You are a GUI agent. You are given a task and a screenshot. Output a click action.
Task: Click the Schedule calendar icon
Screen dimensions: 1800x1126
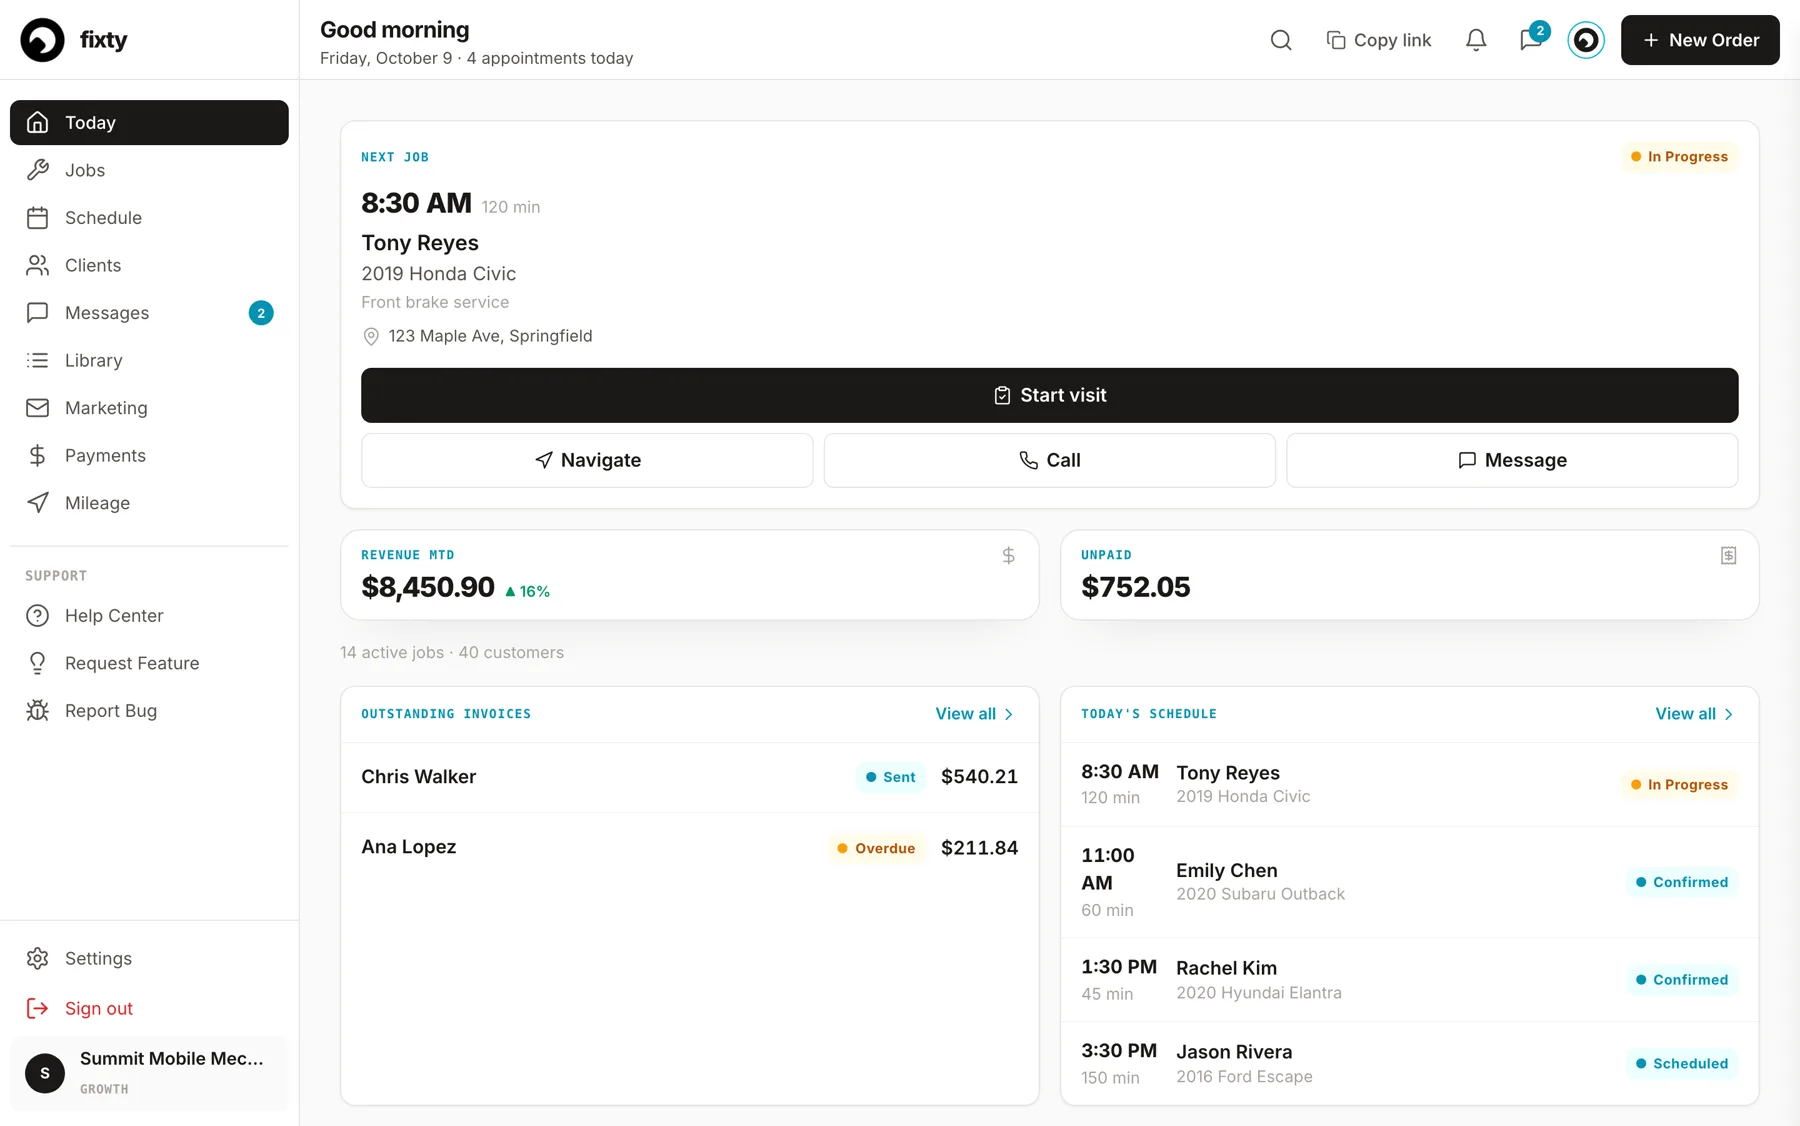coord(38,218)
